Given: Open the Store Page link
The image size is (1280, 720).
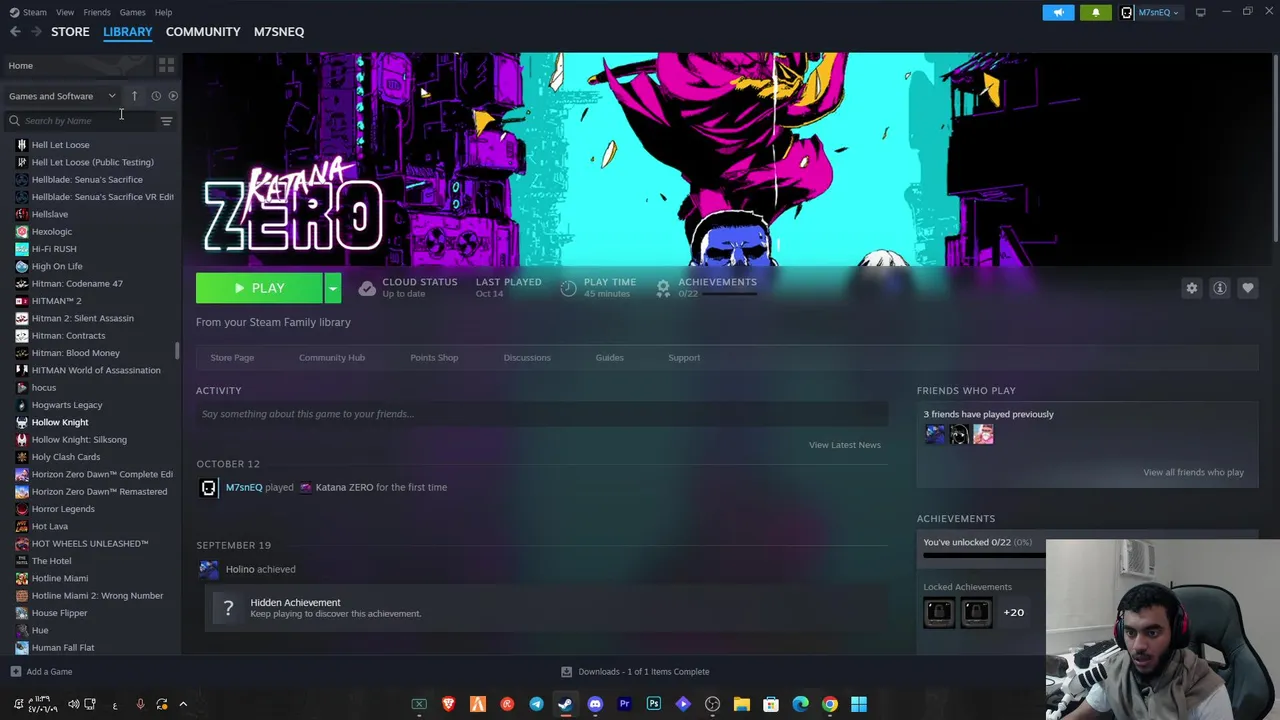Looking at the screenshot, I should click(x=232, y=358).
